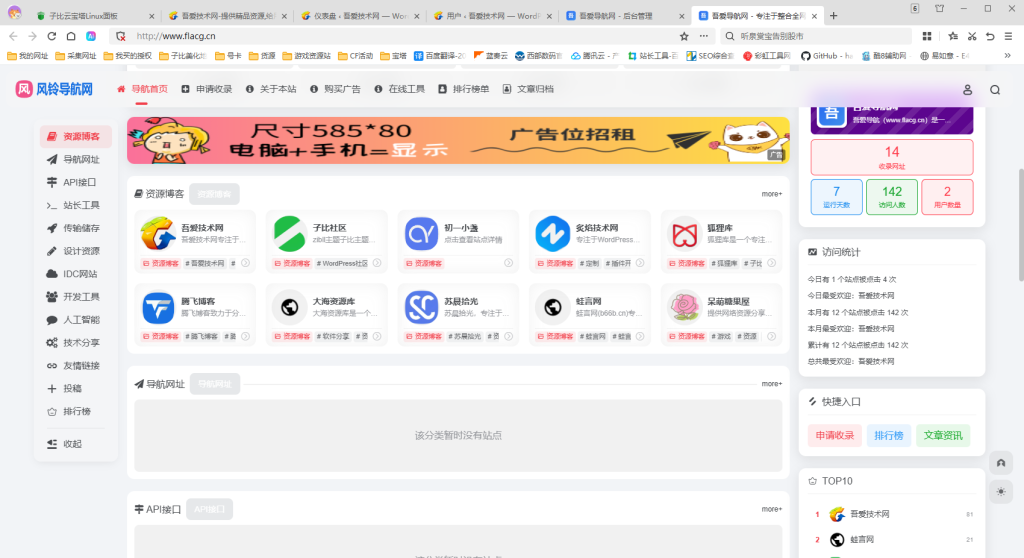Click the 排行榜 quick entry button
This screenshot has height=558, width=1024.
(889, 435)
